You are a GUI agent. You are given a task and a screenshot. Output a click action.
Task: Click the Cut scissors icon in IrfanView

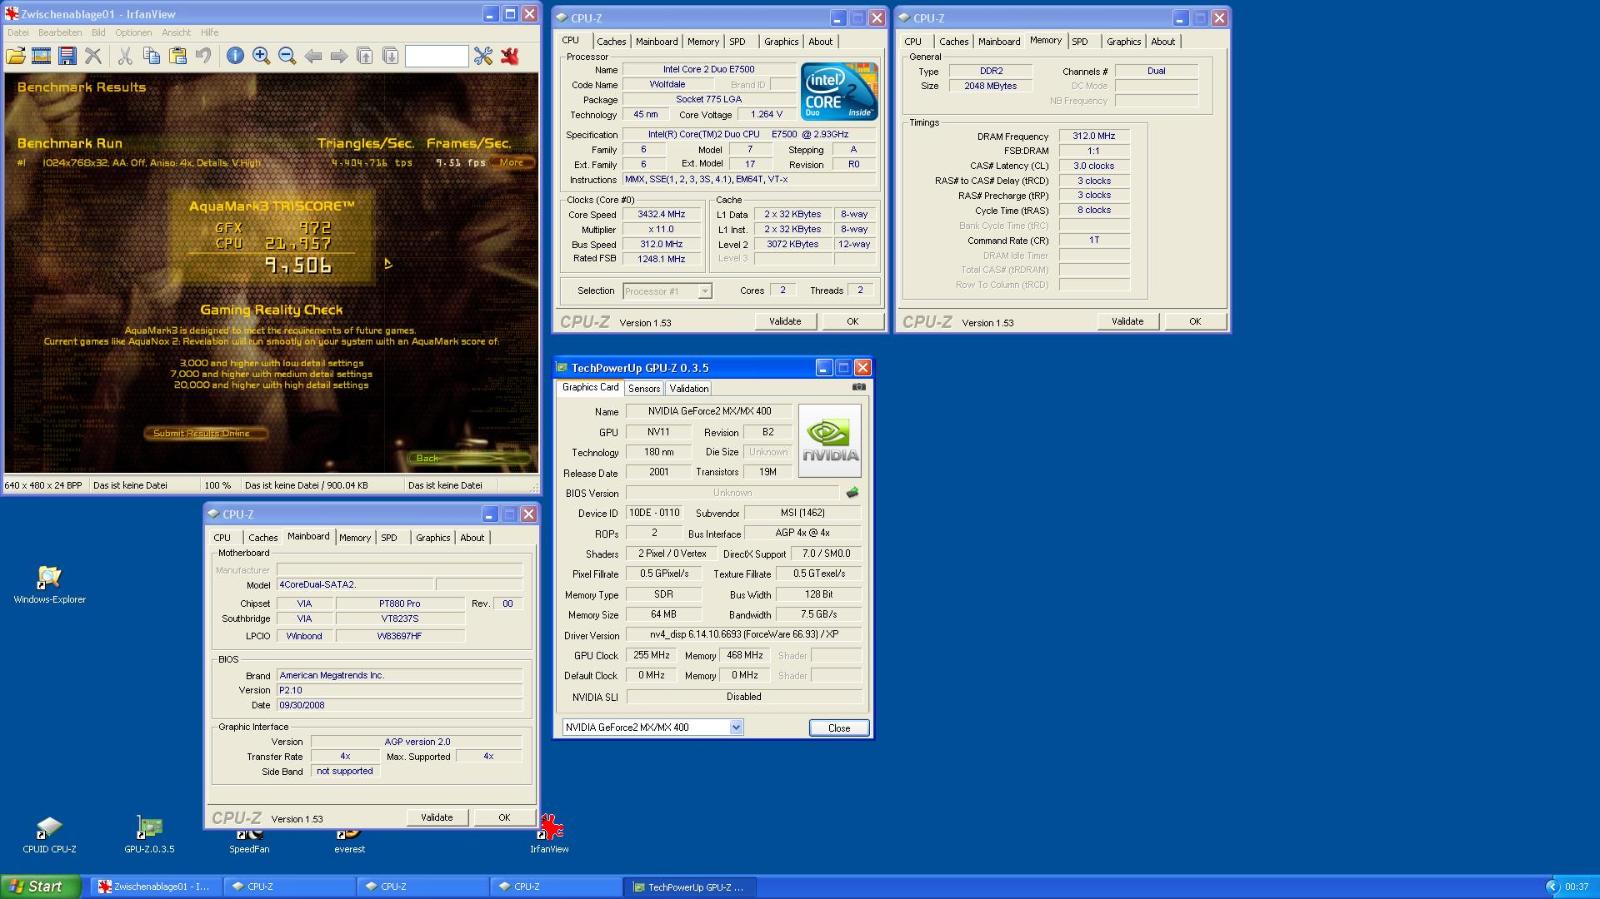(125, 56)
